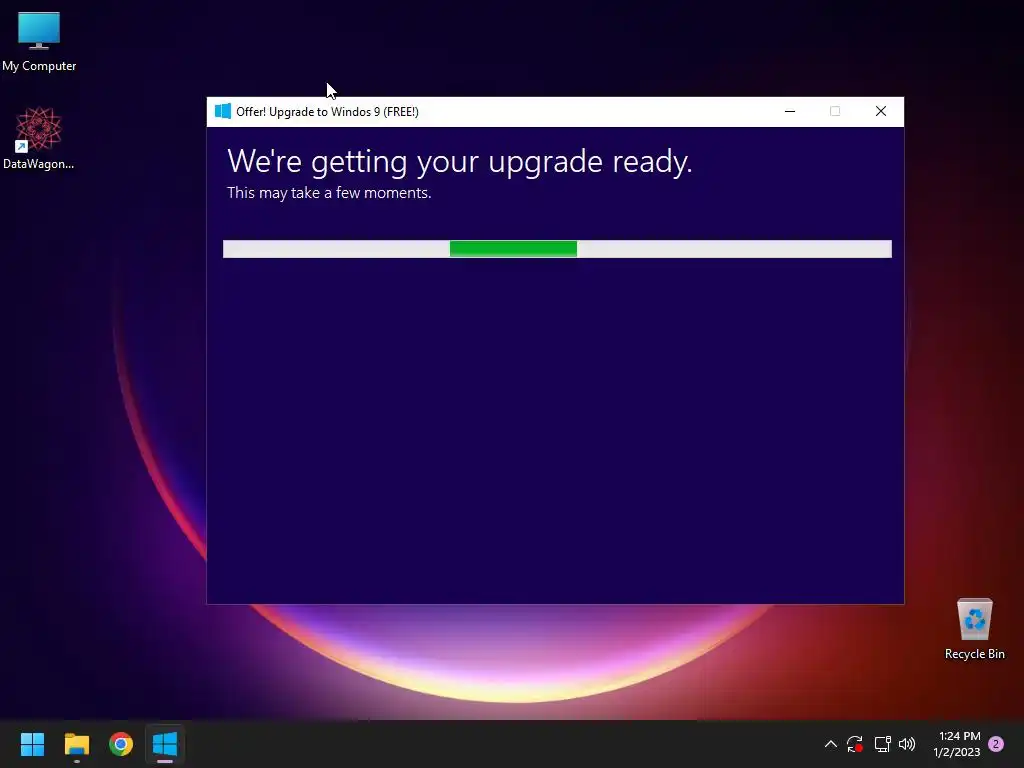This screenshot has height=768, width=1024.
Task: Select the Recycle Bin desktop icon
Action: click(x=974, y=629)
